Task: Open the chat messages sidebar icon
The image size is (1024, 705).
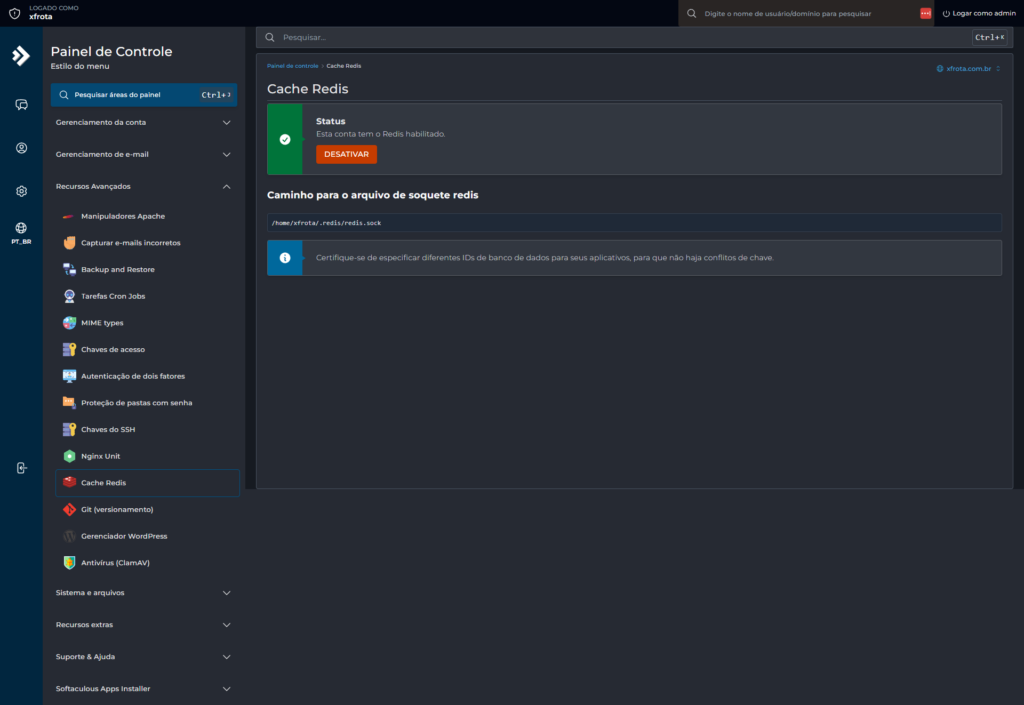Action: (22, 105)
